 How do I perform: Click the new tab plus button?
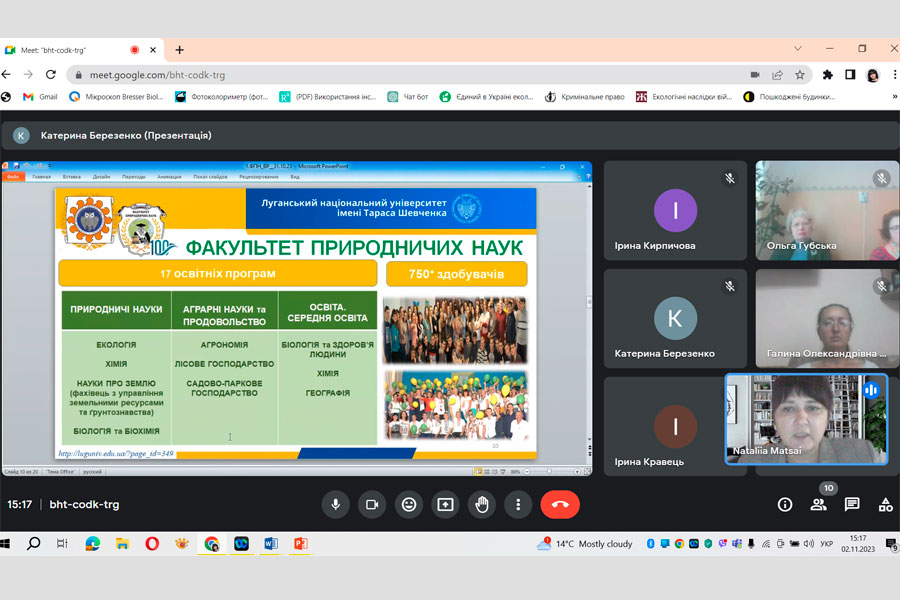180,50
